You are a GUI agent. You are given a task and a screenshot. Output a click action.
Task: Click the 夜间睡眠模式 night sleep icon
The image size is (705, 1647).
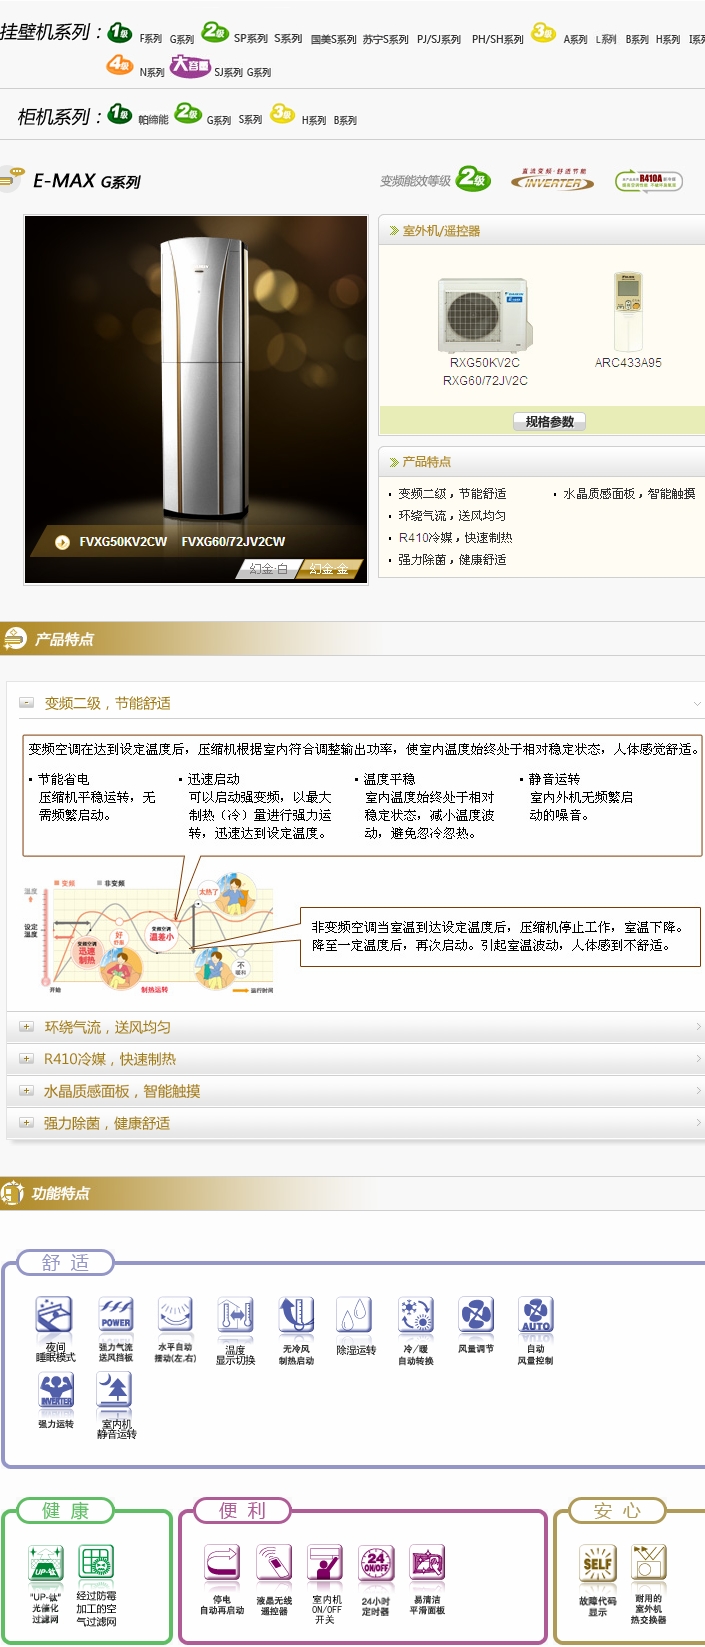point(54,1315)
